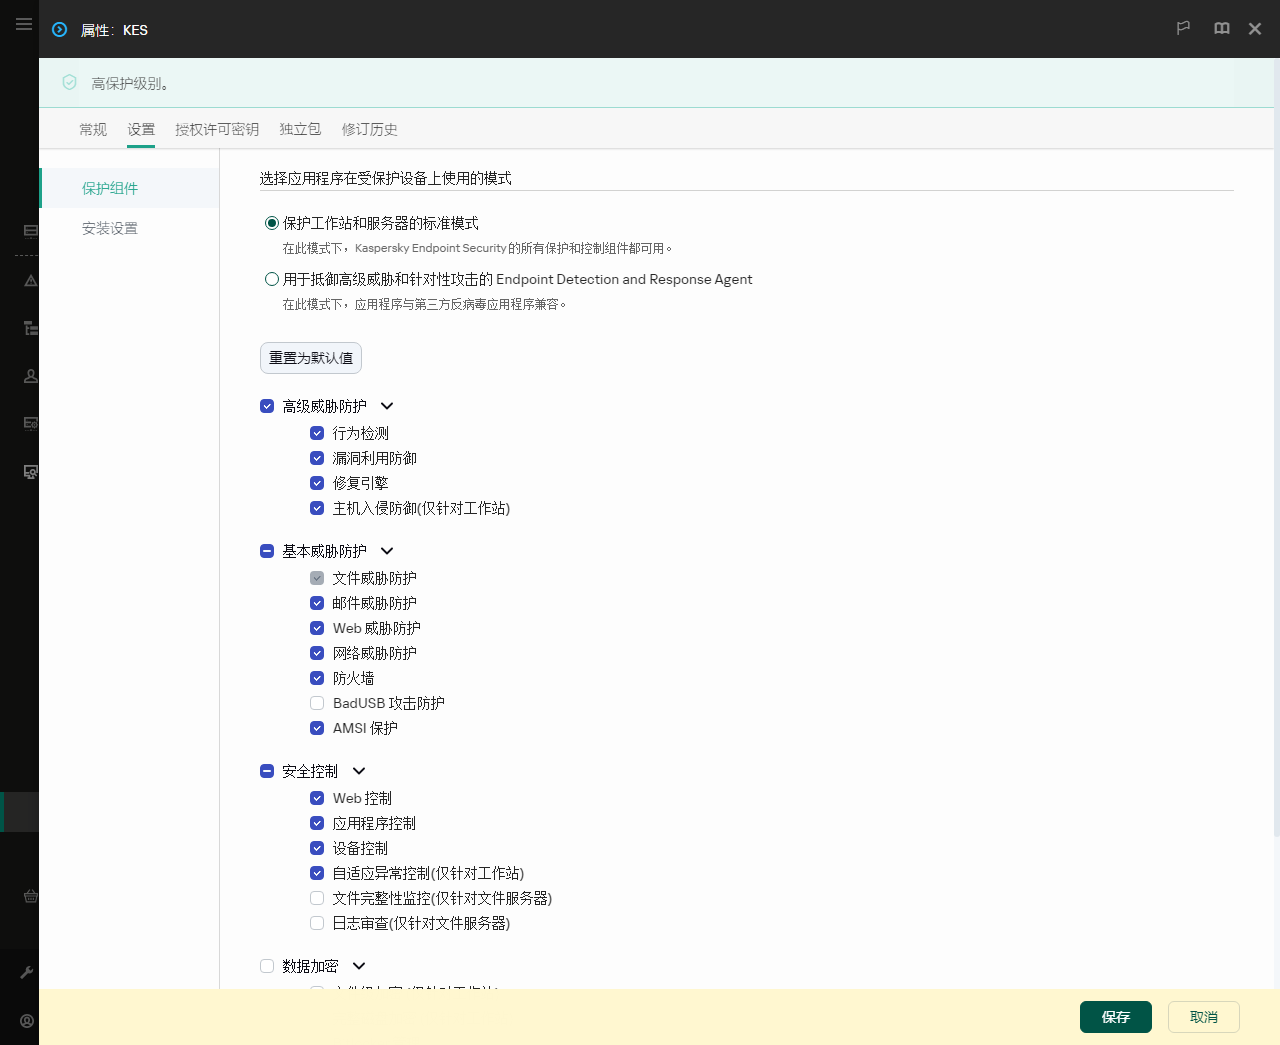Collapse the 安全控制 group
Image resolution: width=1280 pixels, height=1045 pixels.
[359, 771]
